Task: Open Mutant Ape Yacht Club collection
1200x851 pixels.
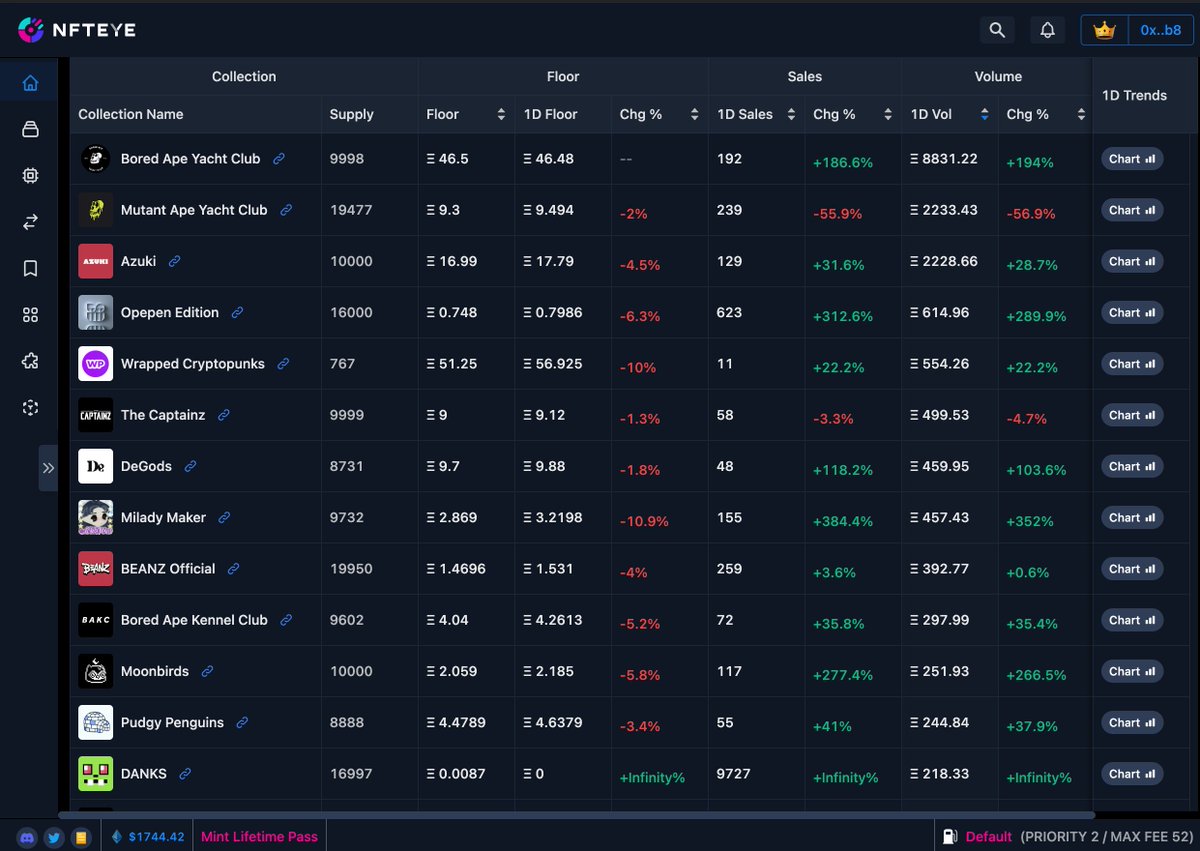Action: pyautogui.click(x=194, y=210)
